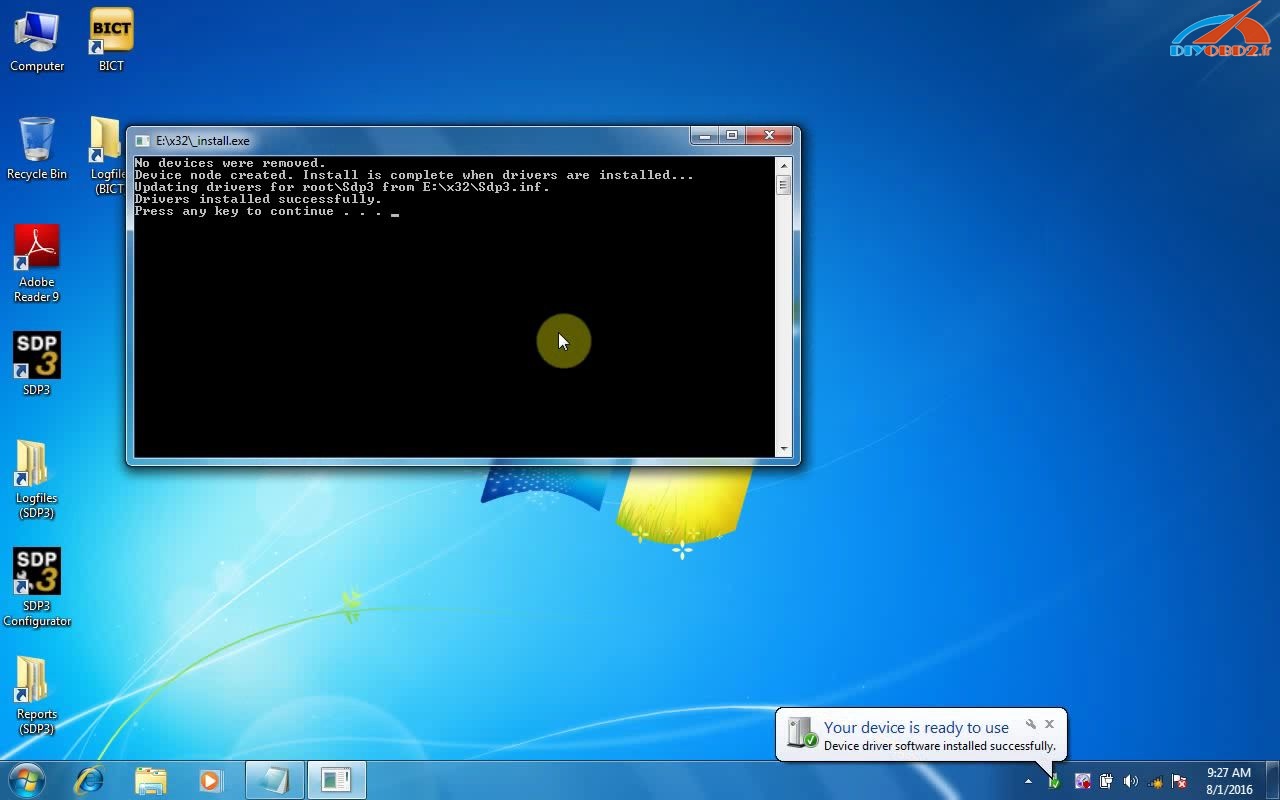This screenshot has width=1280, height=800.
Task: Click the taskbar clock showing 9:27 AM
Action: [1228, 781]
